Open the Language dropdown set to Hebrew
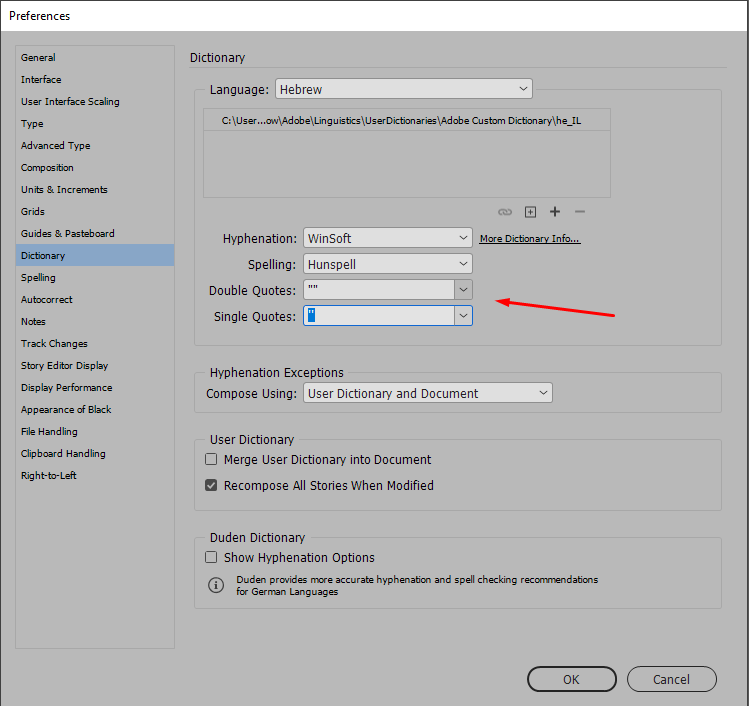The width and height of the screenshot is (749, 706). 404,89
